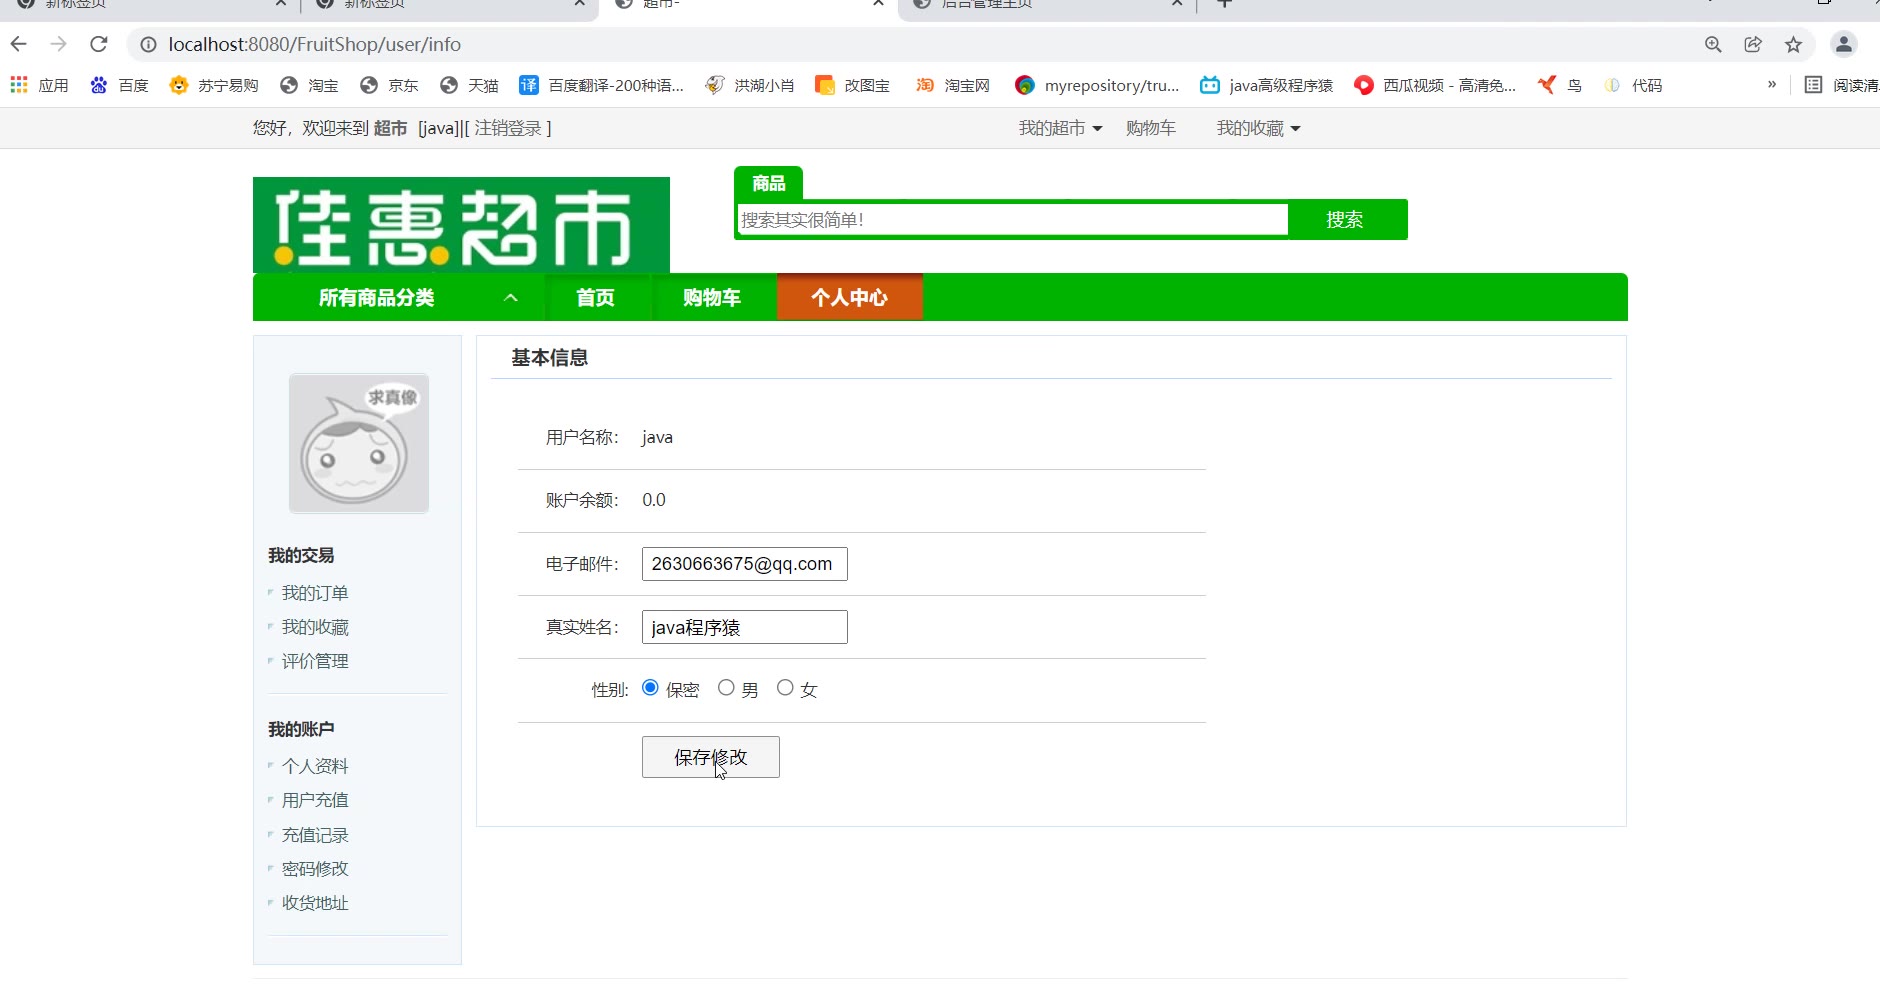Image resolution: width=1880 pixels, height=1000 pixels.
Task: Collapse the 所有商品分类 category chevron
Action: tap(511, 297)
